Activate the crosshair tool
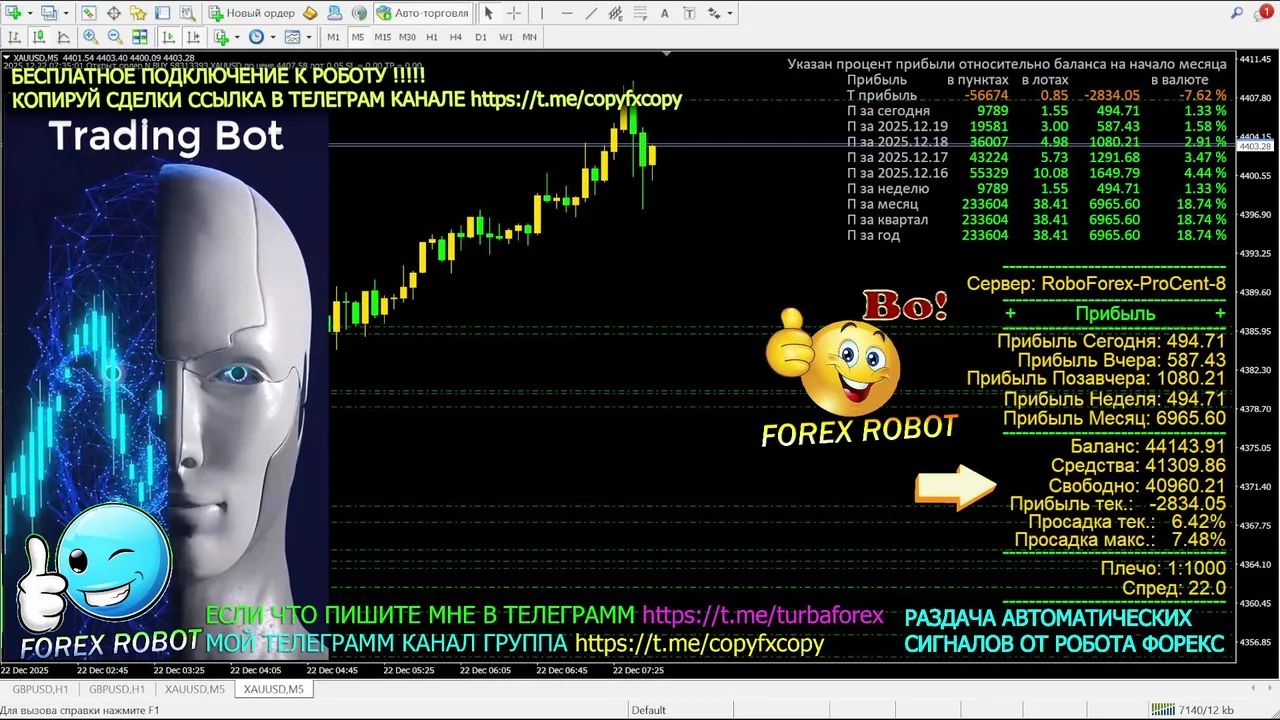This screenshot has height=720, width=1280. [514, 13]
